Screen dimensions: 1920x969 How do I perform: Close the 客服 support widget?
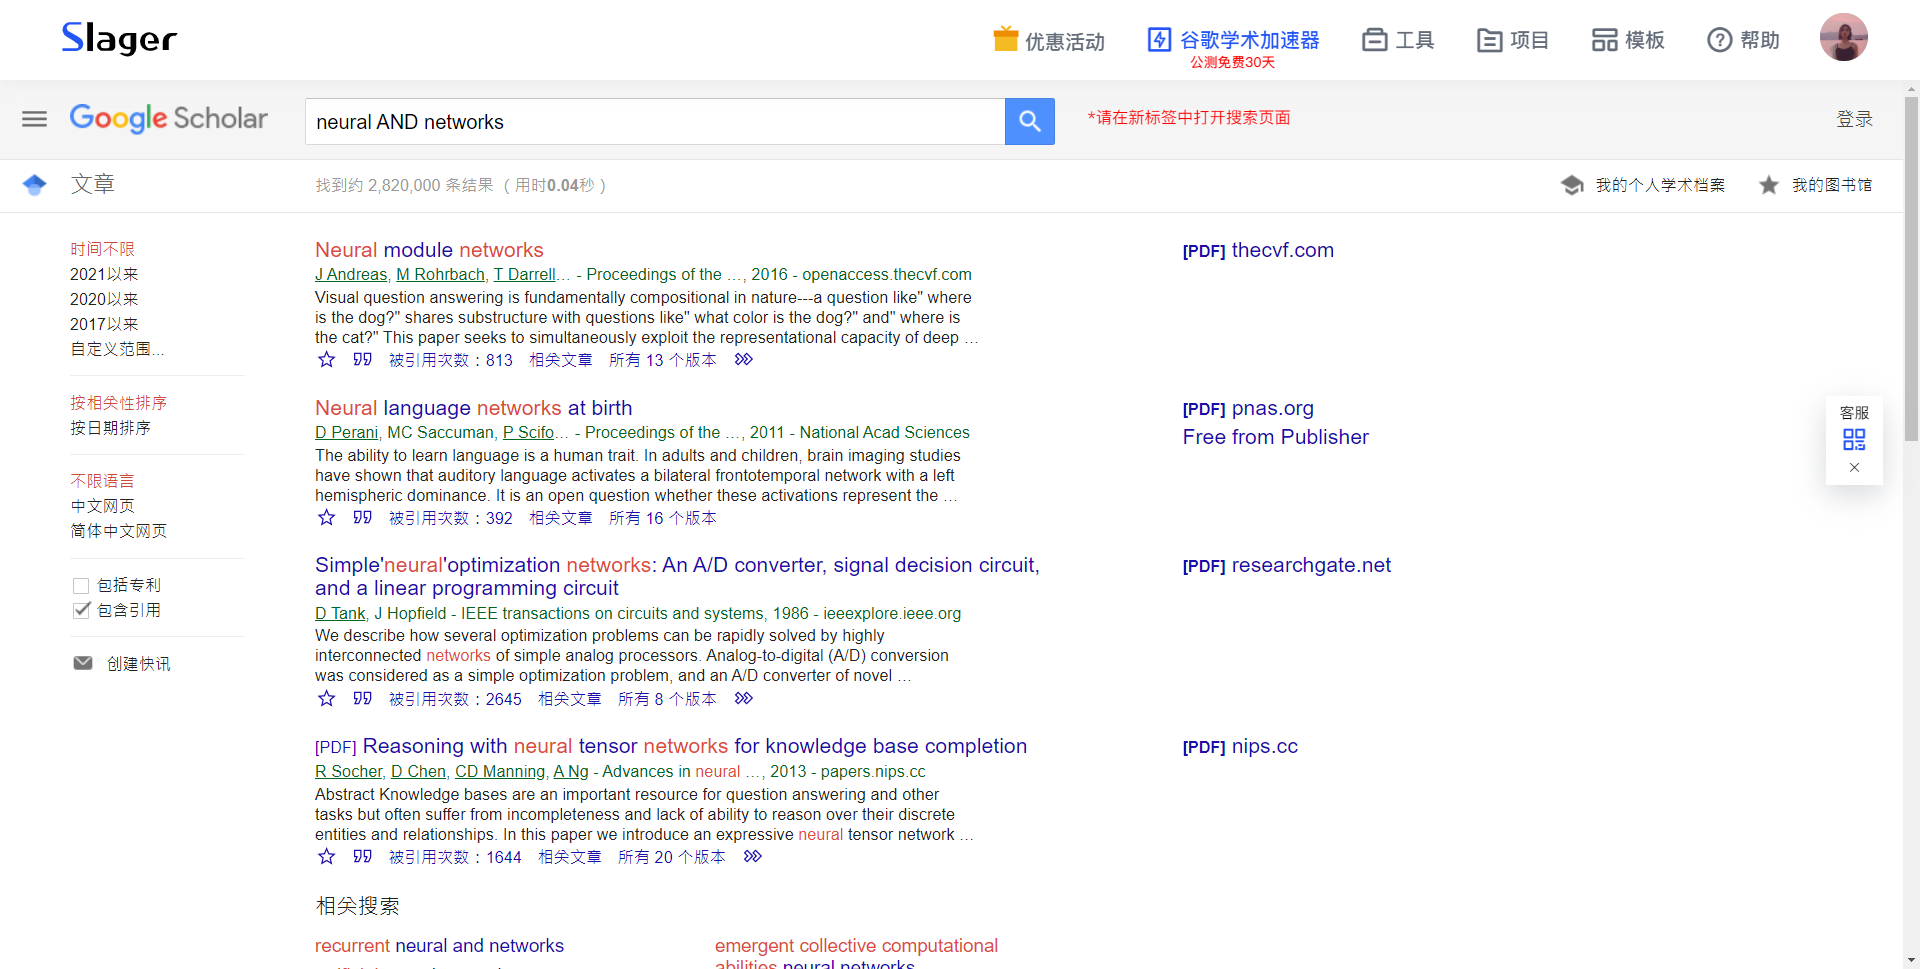[1855, 467]
